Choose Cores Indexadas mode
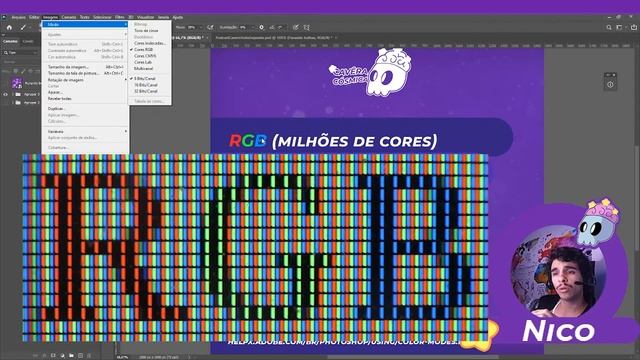The height and width of the screenshot is (360, 640). point(149,43)
